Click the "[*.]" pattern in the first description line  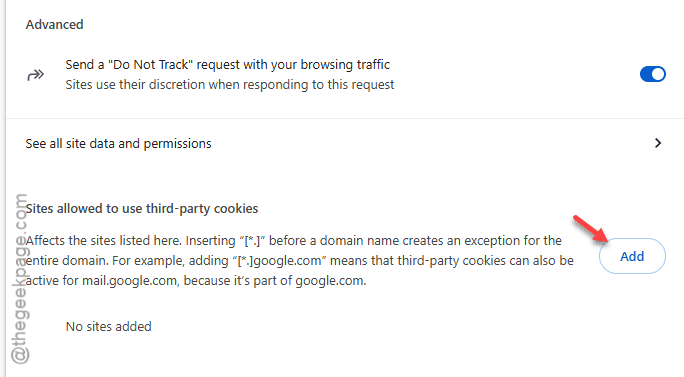[x=252, y=240]
